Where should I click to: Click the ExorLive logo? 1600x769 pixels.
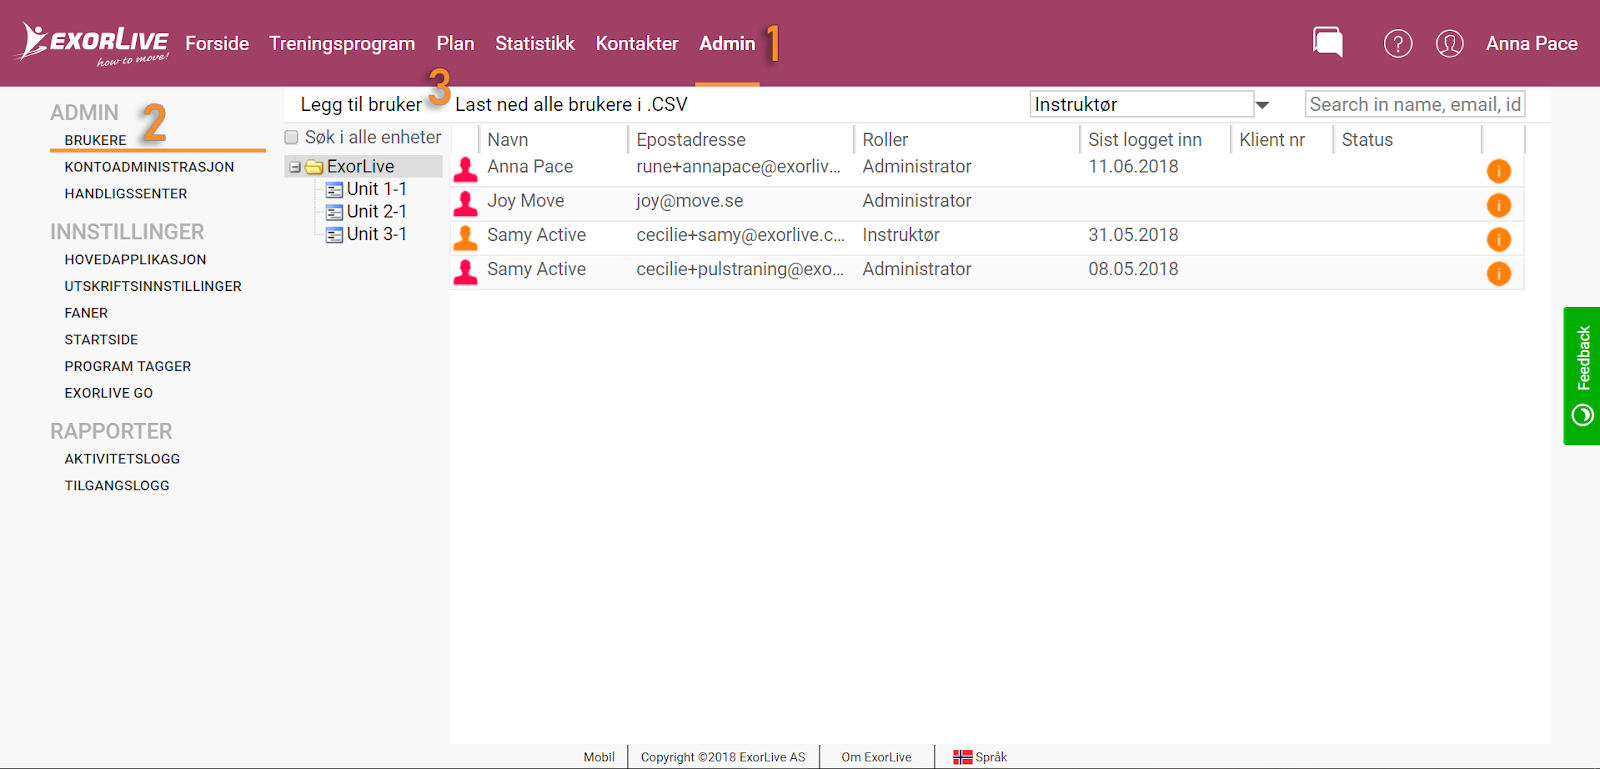[94, 44]
